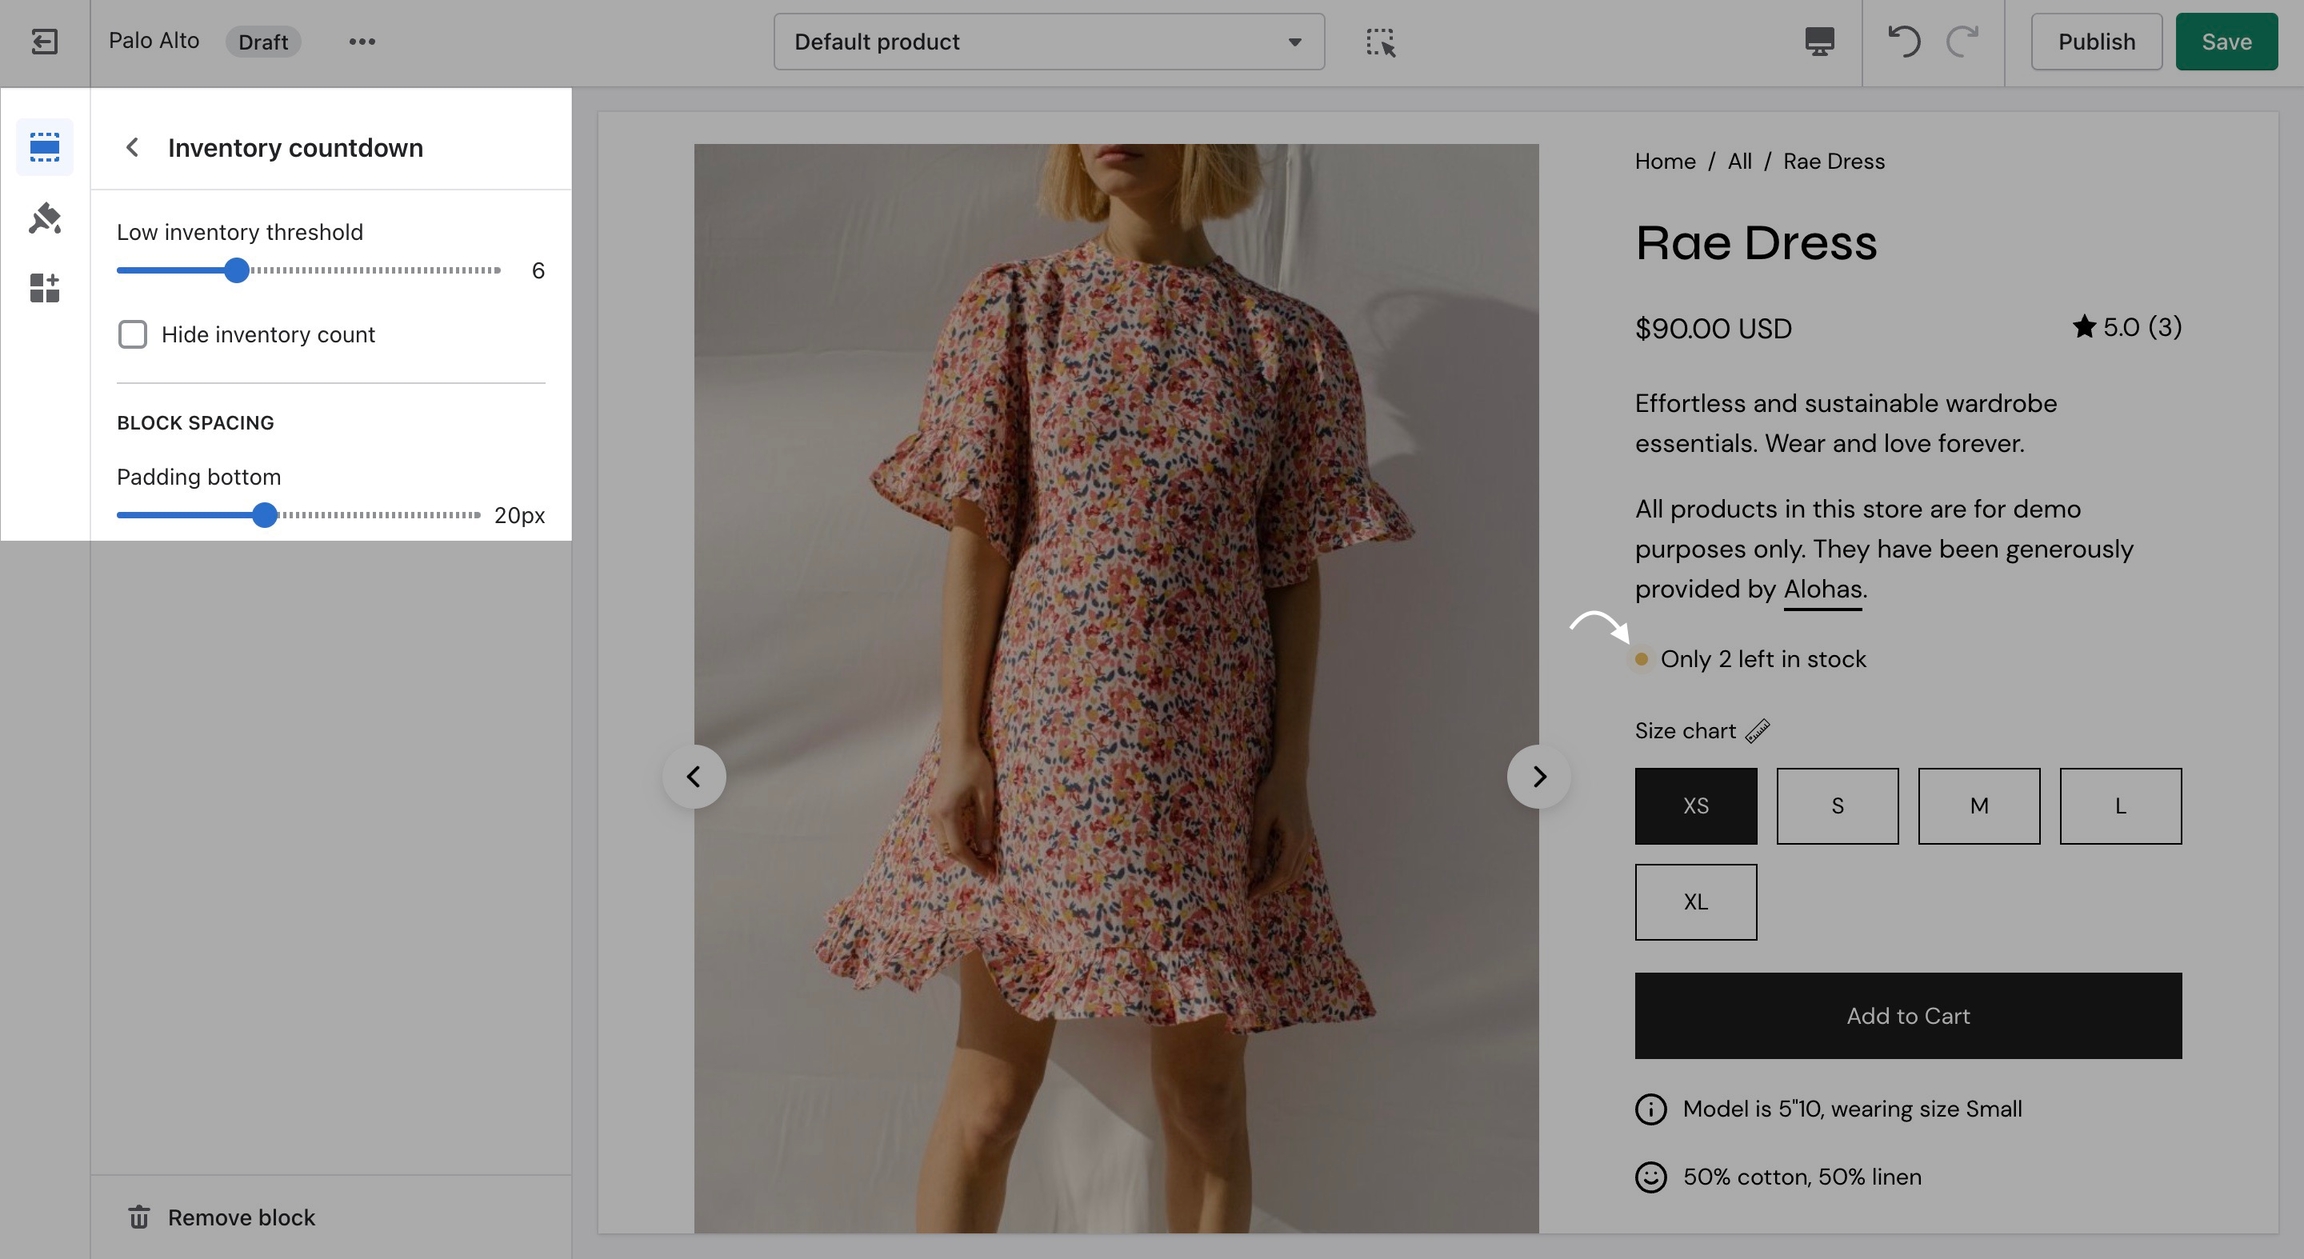Click the exit editor icon
Image resolution: width=2304 pixels, height=1259 pixels.
click(x=44, y=42)
